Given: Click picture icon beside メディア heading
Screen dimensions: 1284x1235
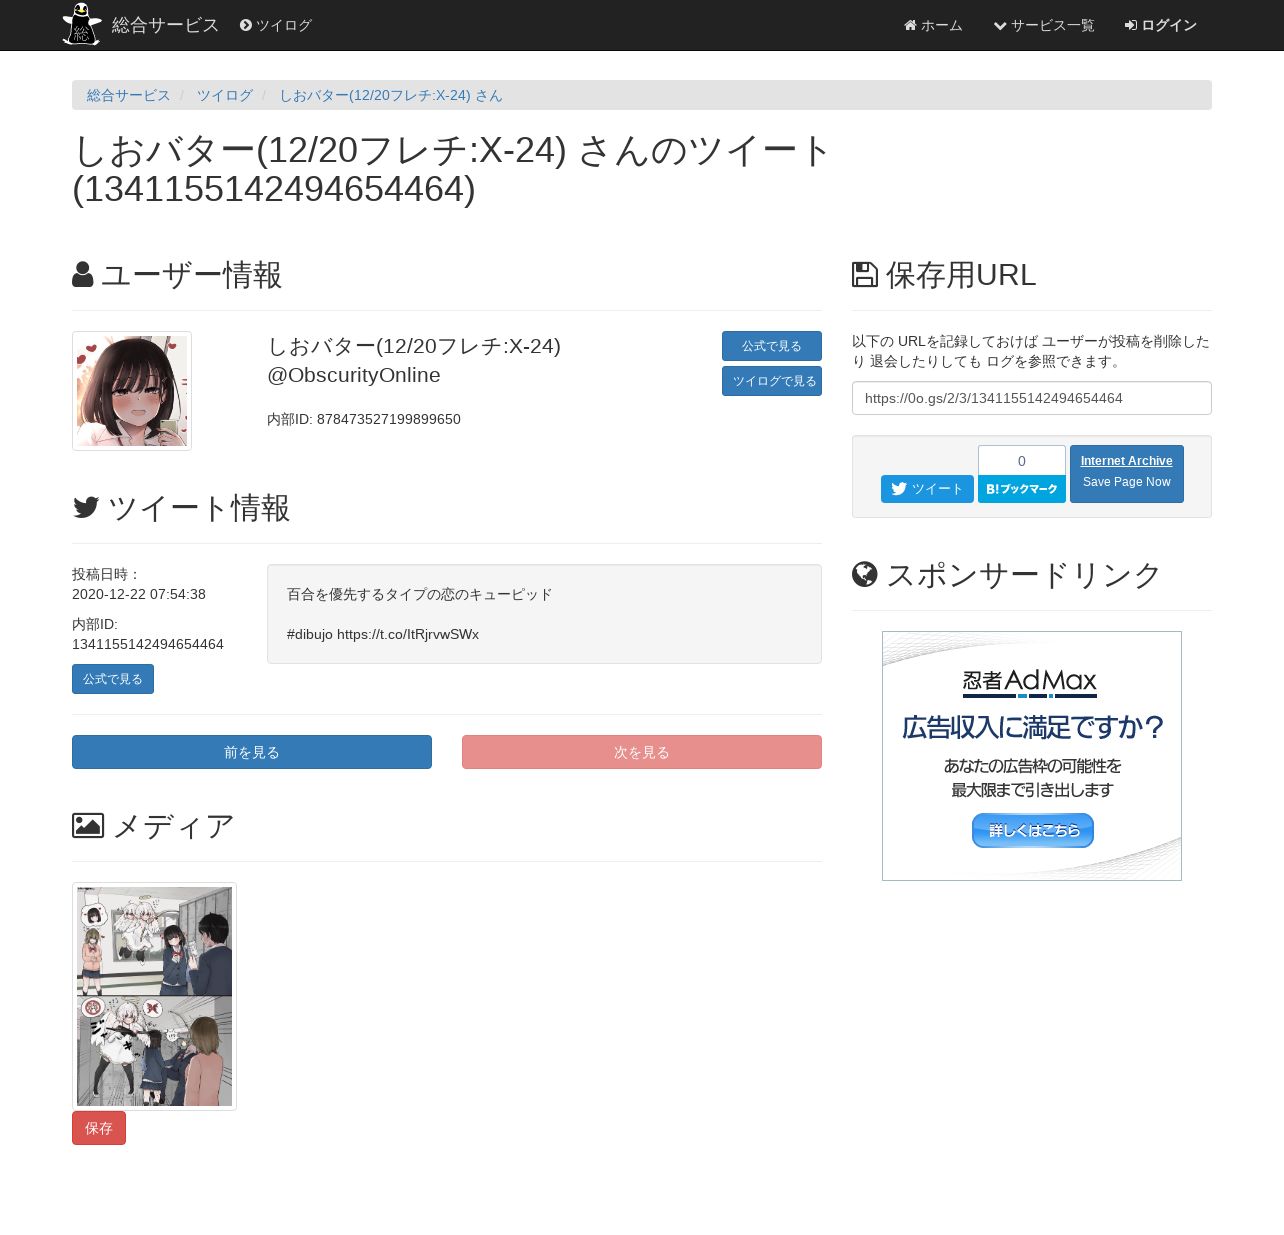Looking at the screenshot, I should click(88, 826).
